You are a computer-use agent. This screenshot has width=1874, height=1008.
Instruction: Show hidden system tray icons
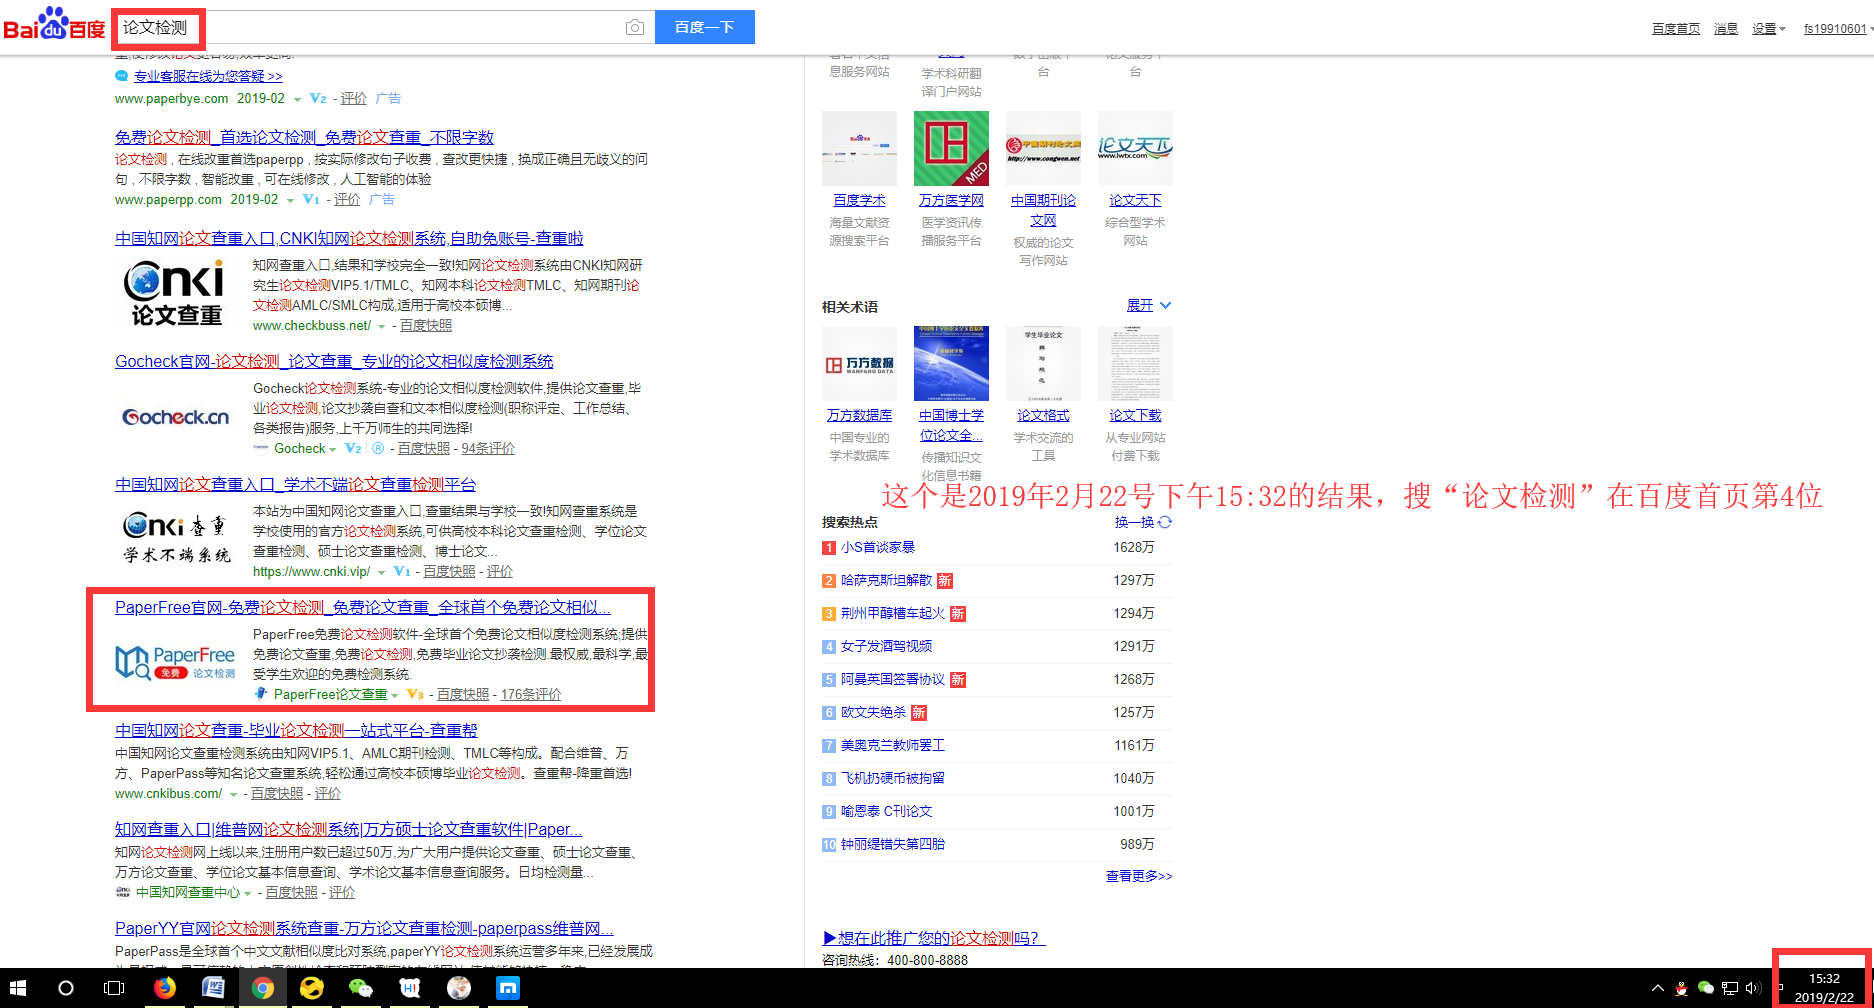pyautogui.click(x=1657, y=988)
